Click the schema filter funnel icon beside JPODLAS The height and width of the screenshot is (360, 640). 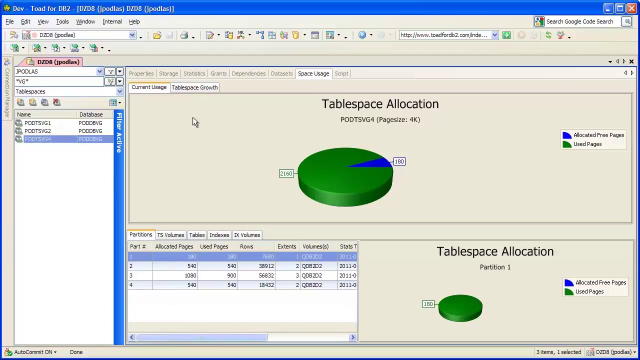click(x=110, y=71)
